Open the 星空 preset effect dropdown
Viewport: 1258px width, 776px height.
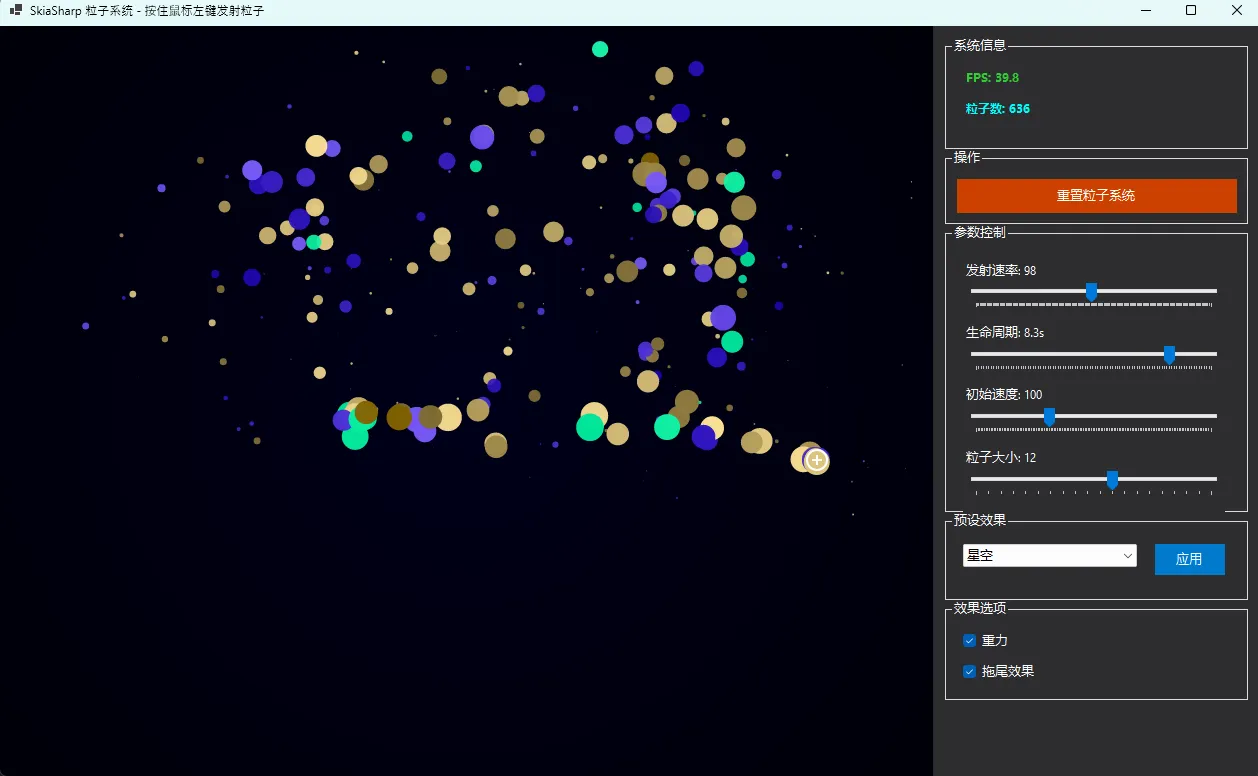coord(1049,556)
